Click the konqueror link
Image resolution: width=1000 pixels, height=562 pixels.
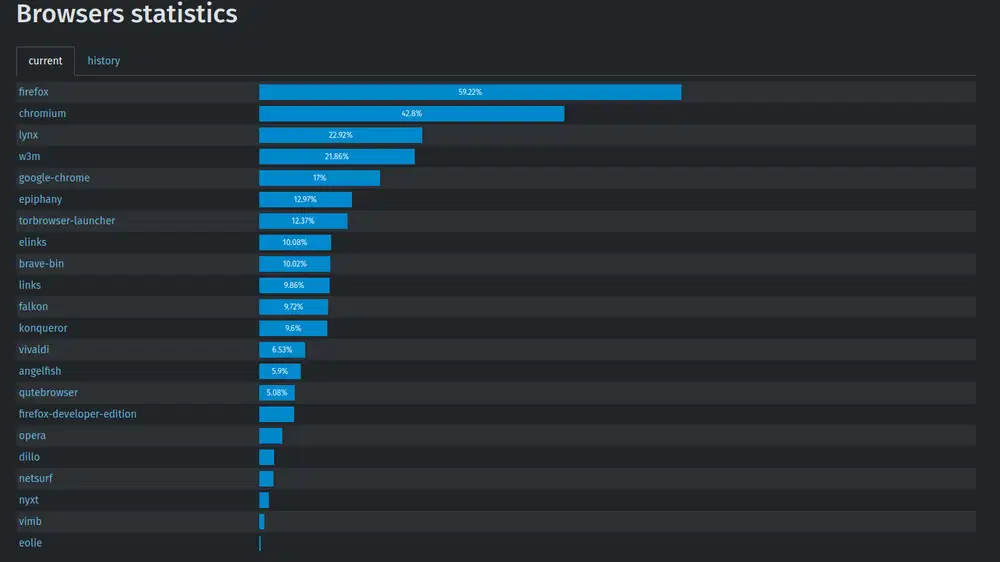click(x=43, y=328)
